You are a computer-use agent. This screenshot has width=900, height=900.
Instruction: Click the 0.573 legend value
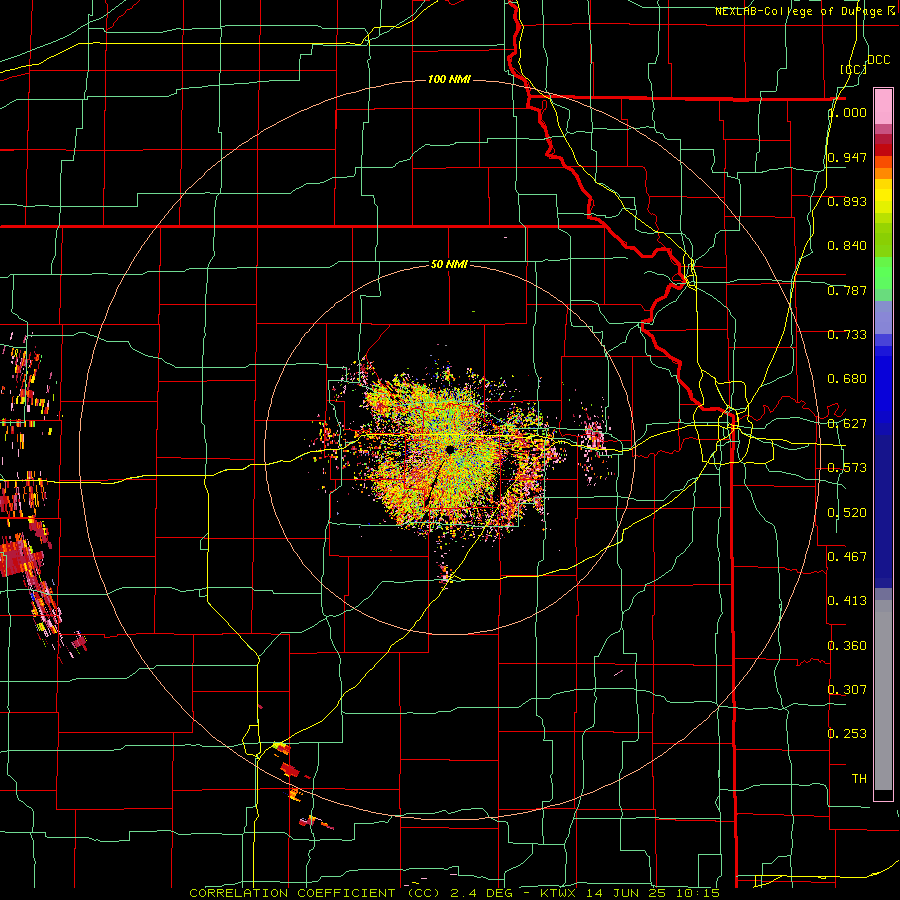(847, 468)
